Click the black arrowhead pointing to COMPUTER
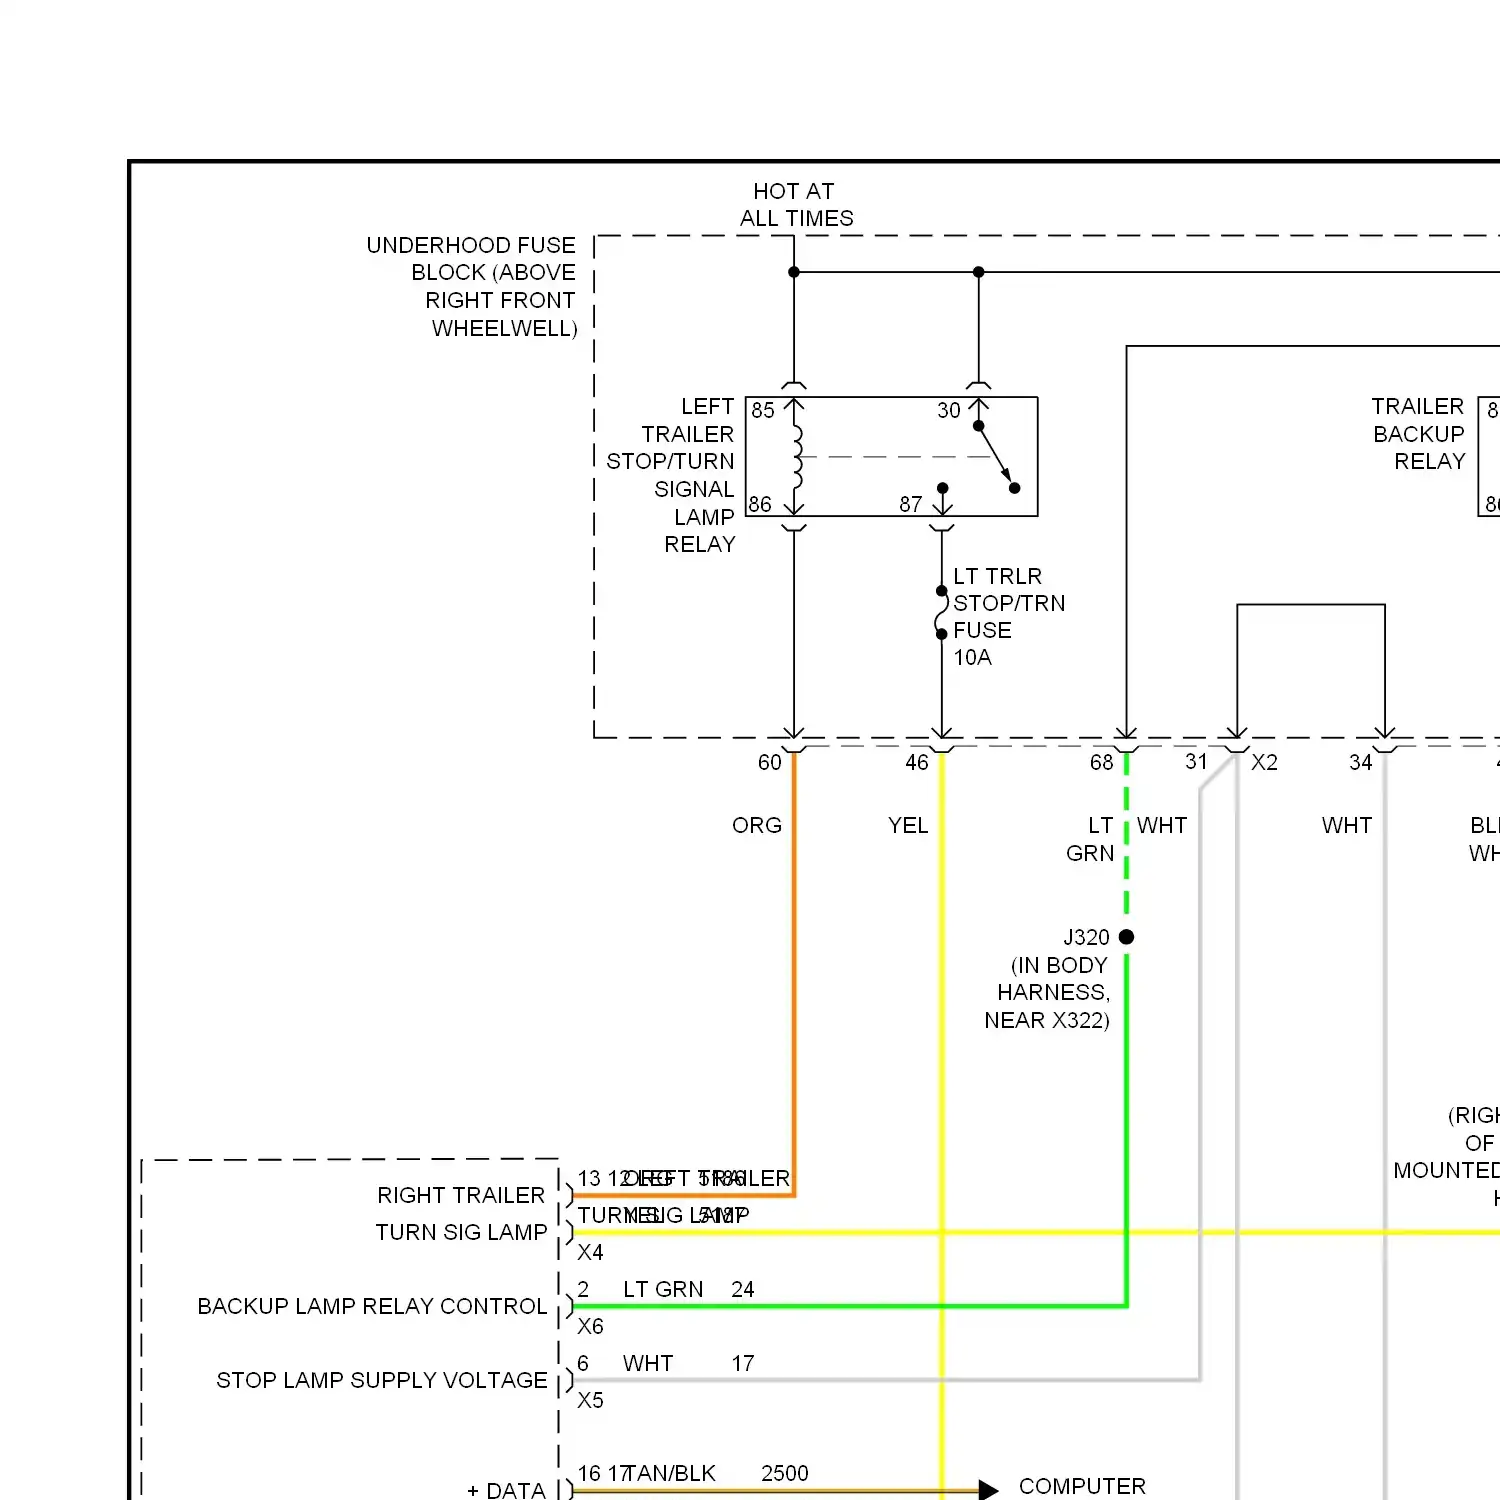The image size is (1500, 1500). [989, 1490]
